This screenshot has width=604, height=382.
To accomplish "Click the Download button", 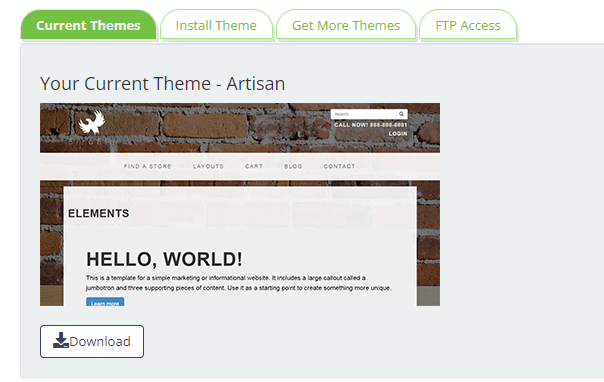I will [92, 341].
